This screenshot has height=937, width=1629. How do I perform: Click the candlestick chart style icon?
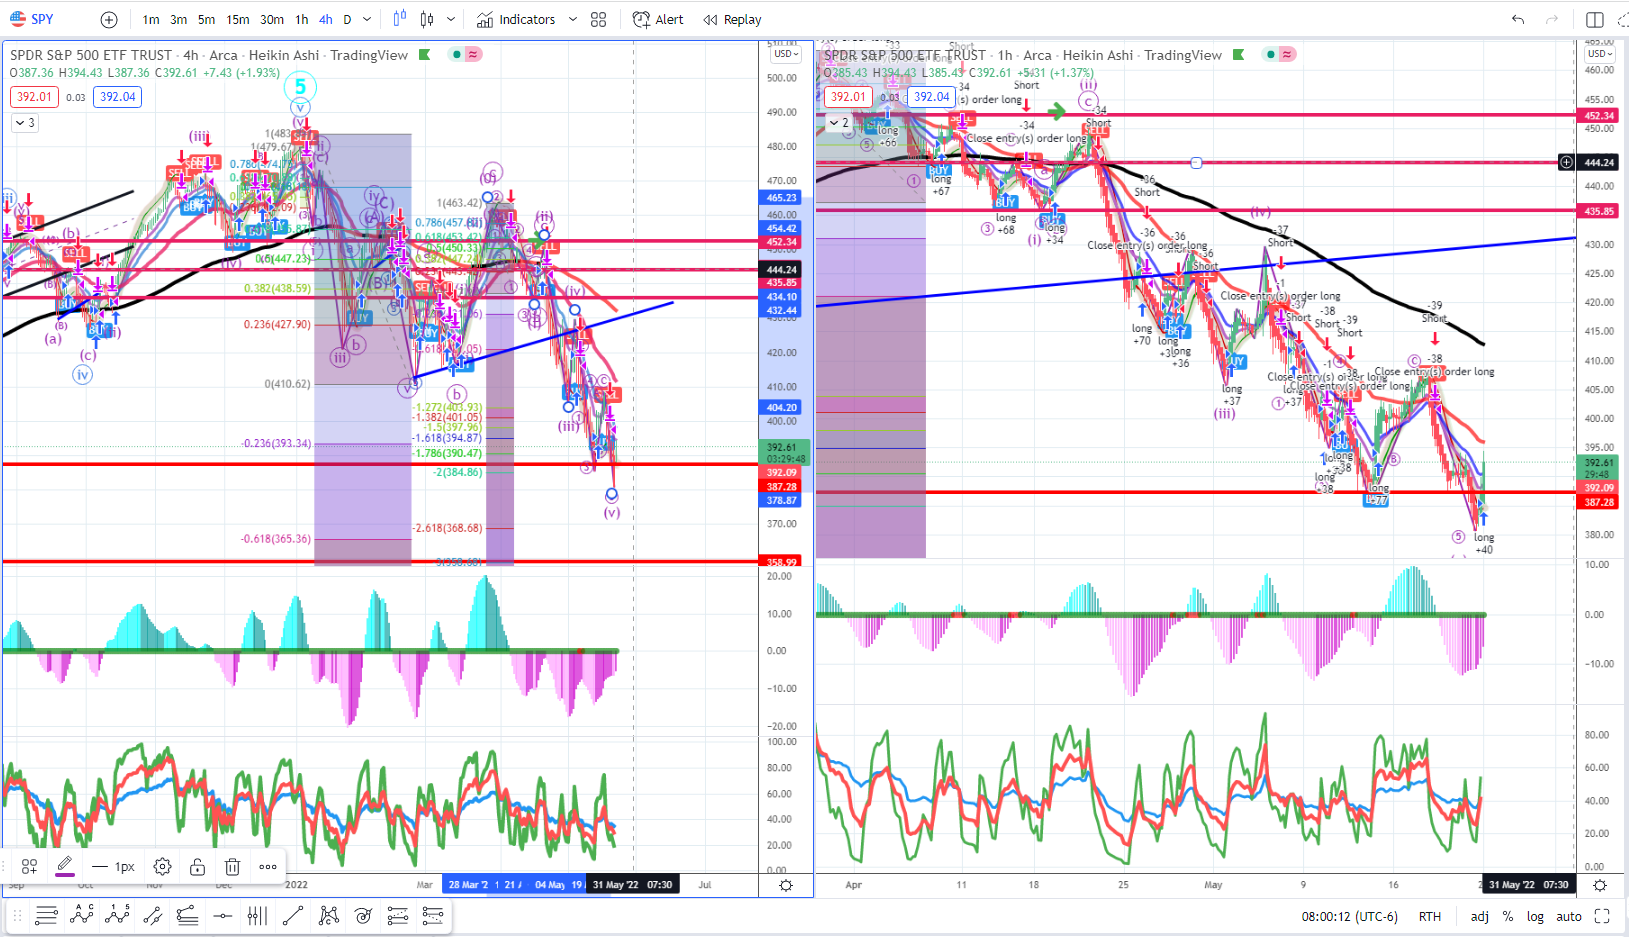[x=427, y=19]
